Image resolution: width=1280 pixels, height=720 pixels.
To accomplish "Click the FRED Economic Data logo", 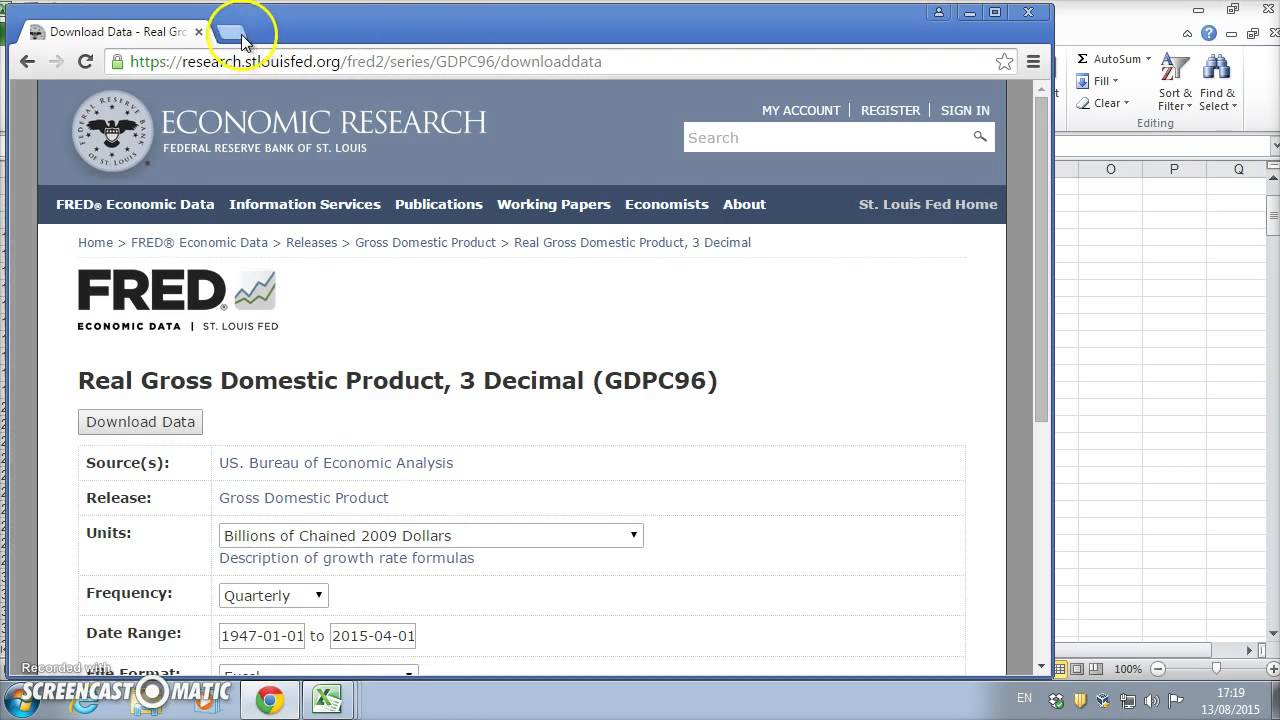I will click(x=178, y=300).
